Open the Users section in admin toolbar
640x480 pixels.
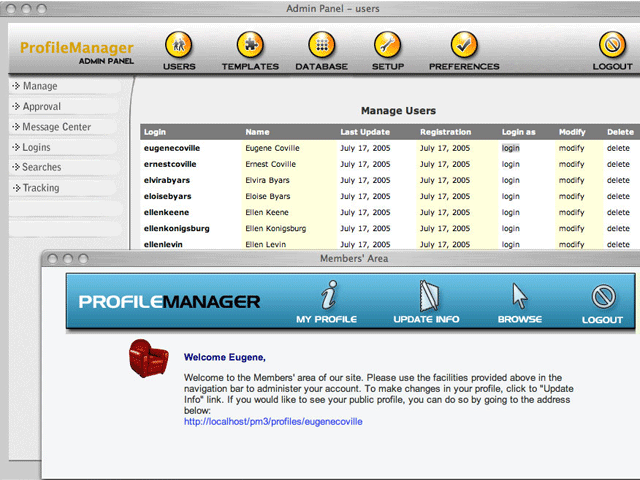click(x=179, y=46)
